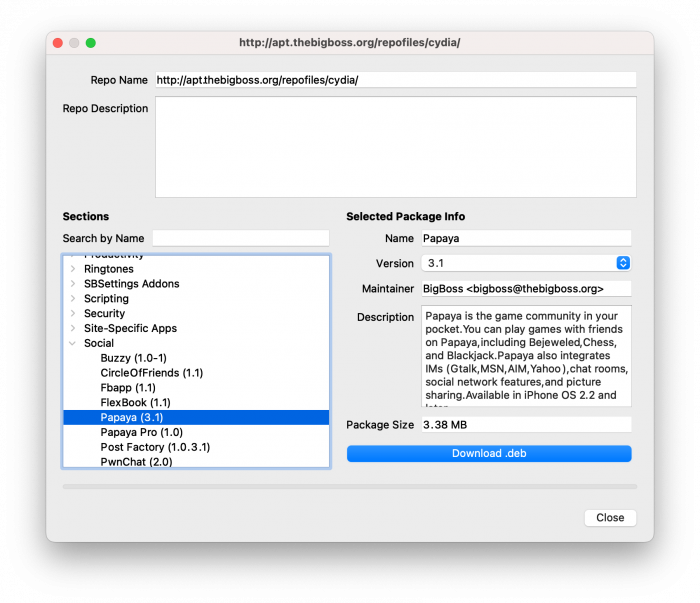Click the Site-Specific Apps section label

pos(130,329)
